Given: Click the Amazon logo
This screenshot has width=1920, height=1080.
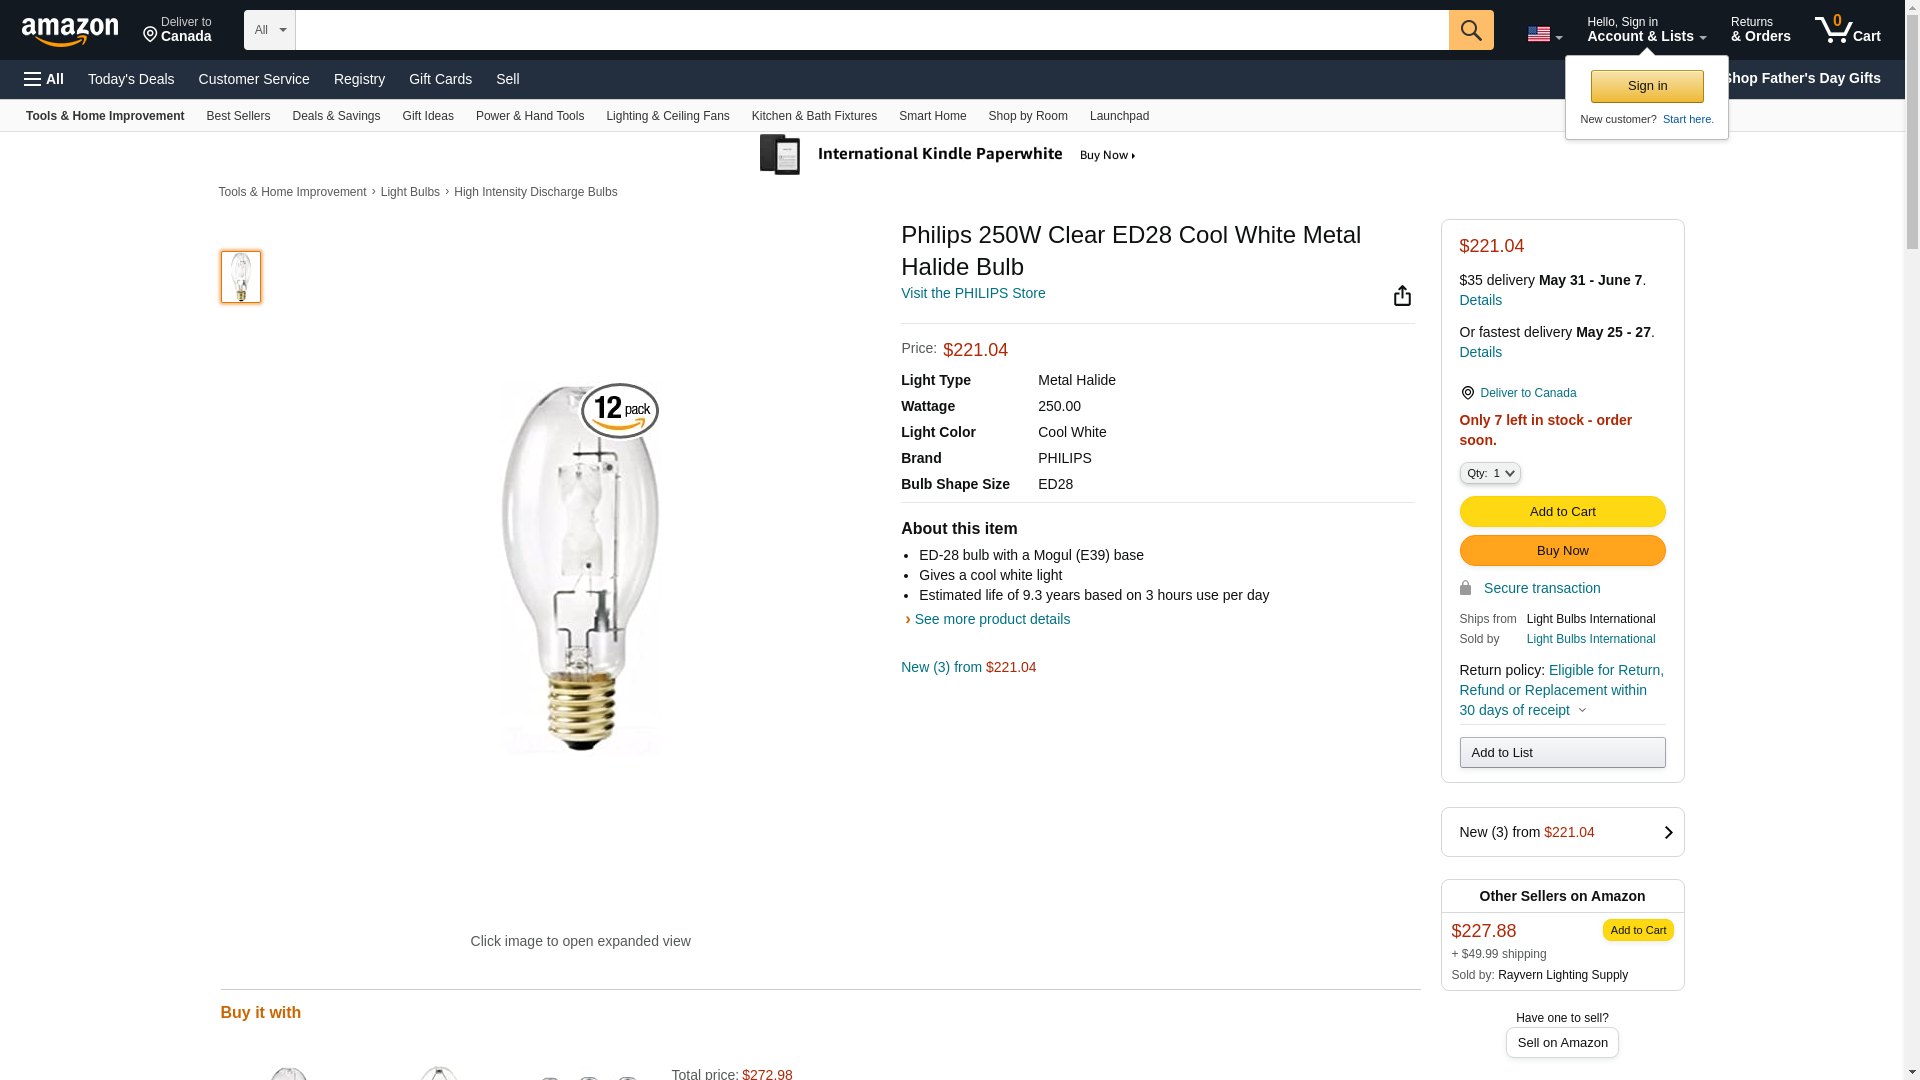Looking at the screenshot, I should (70, 32).
